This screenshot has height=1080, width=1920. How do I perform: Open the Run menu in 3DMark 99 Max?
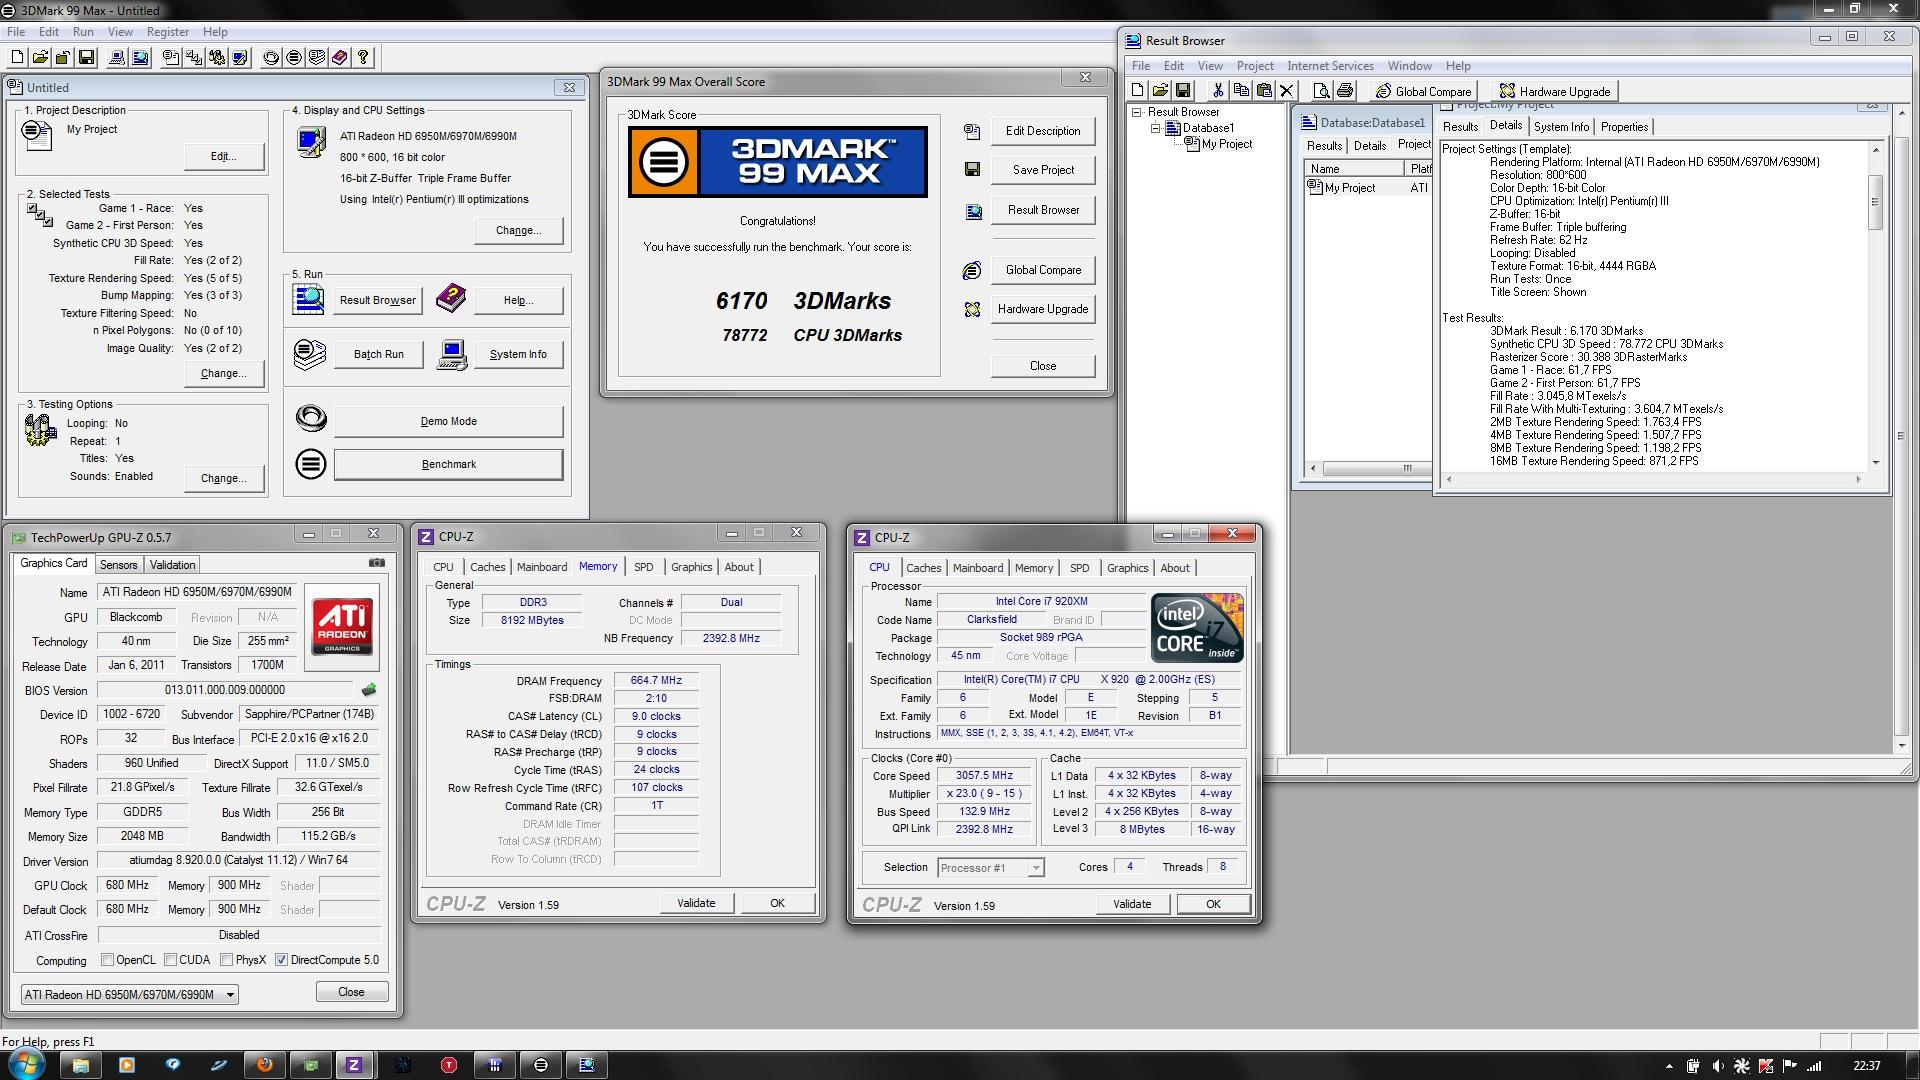point(83,32)
